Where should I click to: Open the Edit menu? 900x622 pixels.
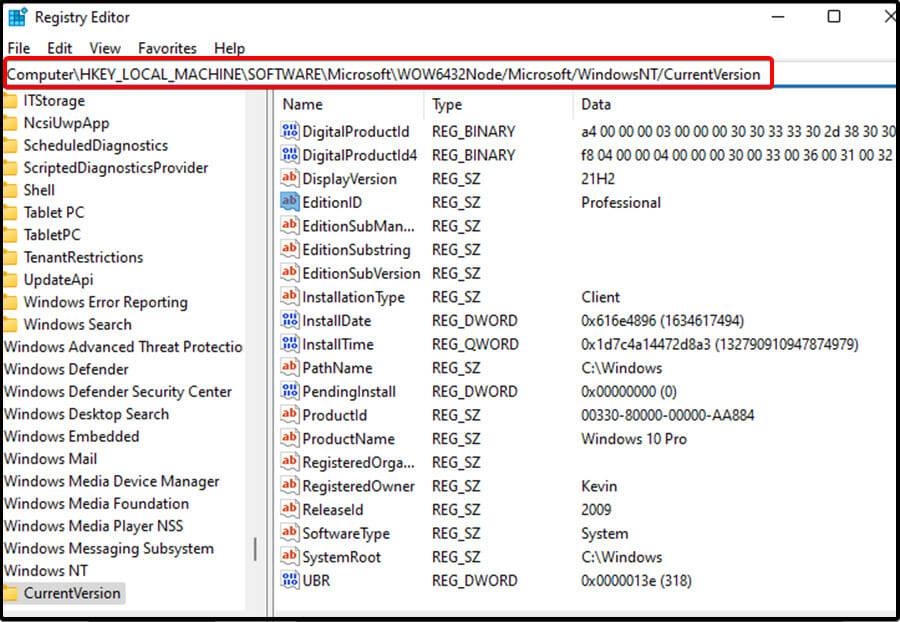(x=59, y=47)
